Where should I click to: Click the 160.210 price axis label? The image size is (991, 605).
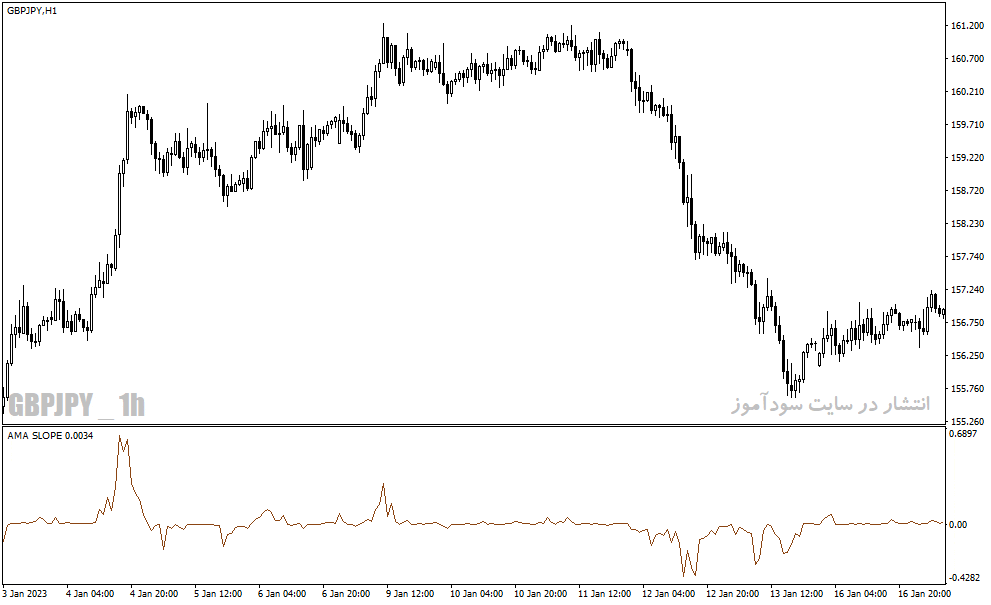pyautogui.click(x=968, y=92)
